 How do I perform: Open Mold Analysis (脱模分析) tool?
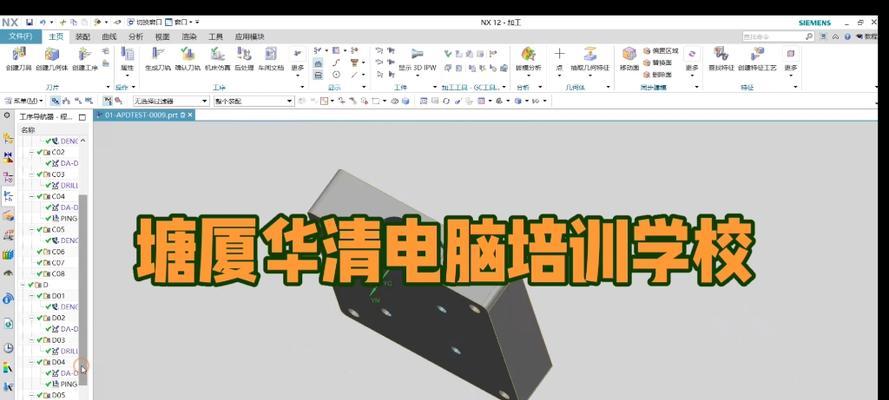pos(528,59)
